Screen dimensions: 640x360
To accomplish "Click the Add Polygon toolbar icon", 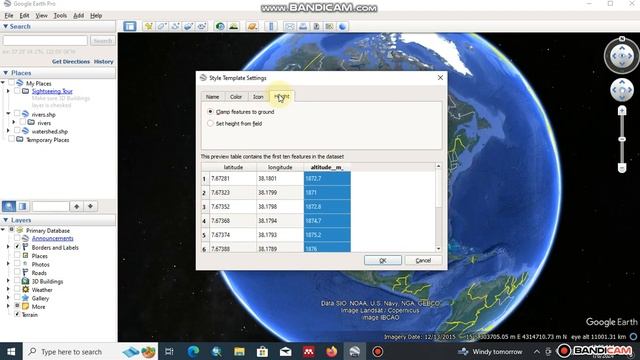I will (162, 27).
